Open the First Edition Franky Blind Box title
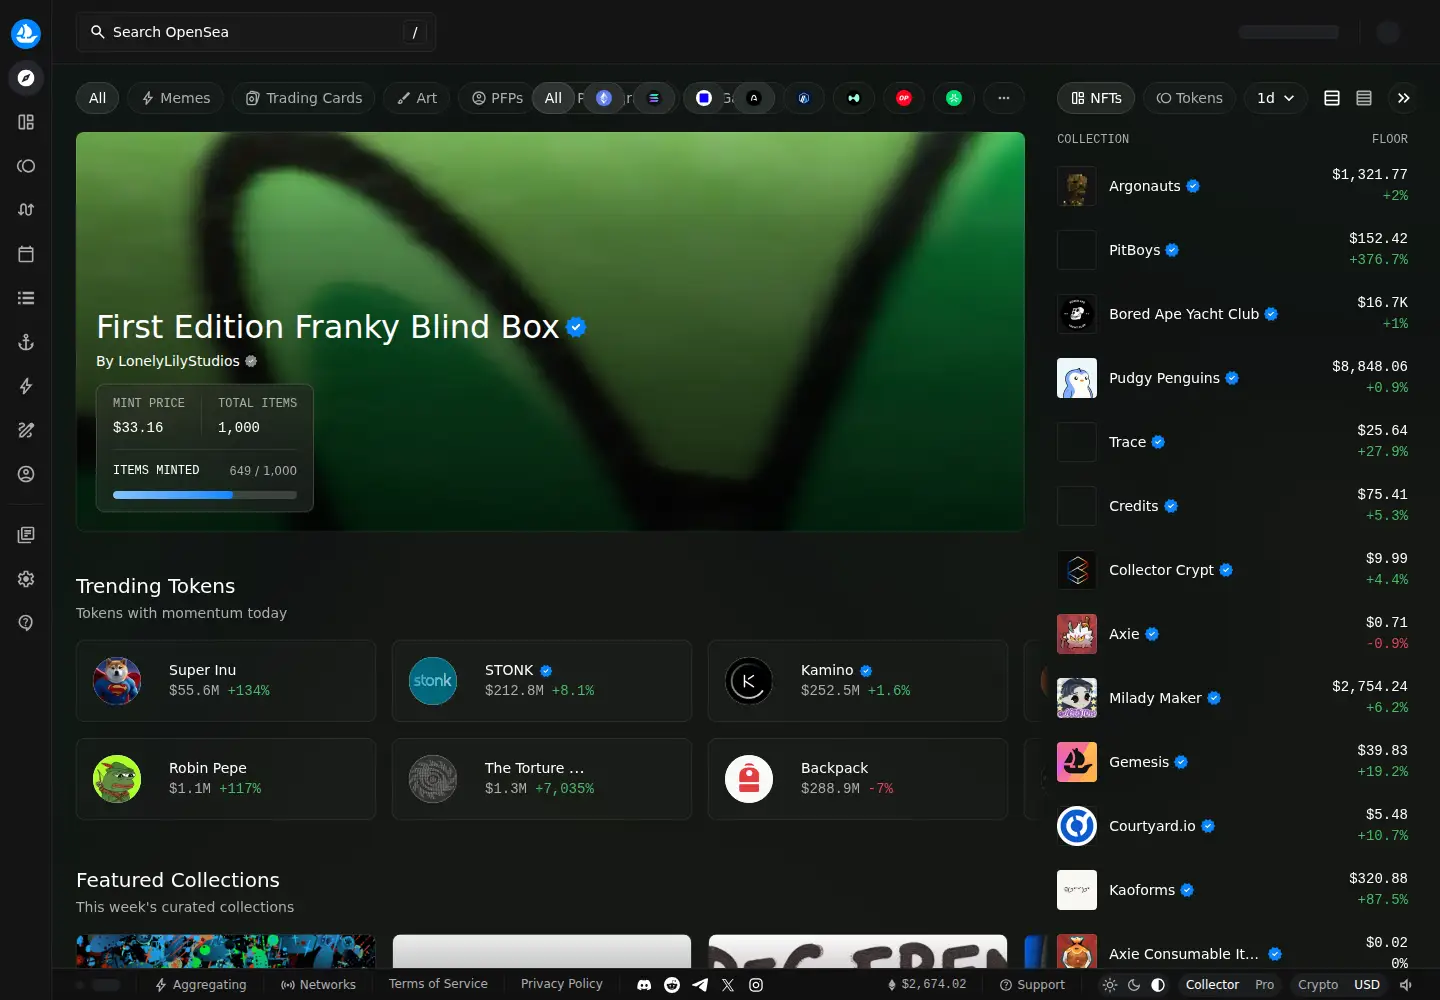This screenshot has width=1440, height=1000. coord(327,327)
